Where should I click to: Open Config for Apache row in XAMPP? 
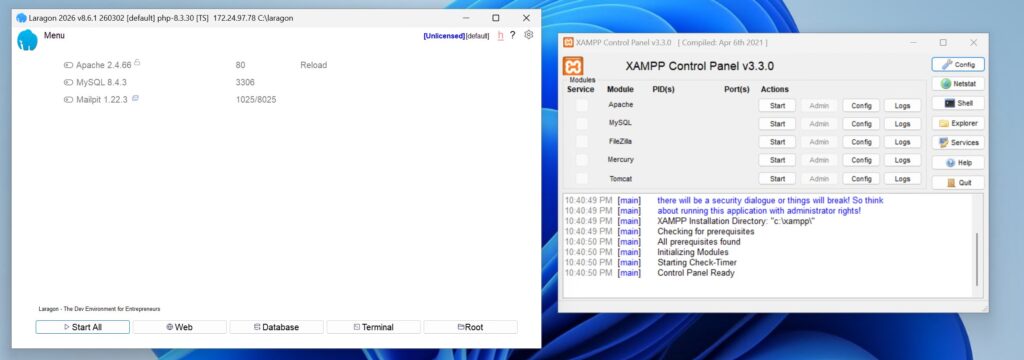coord(861,105)
